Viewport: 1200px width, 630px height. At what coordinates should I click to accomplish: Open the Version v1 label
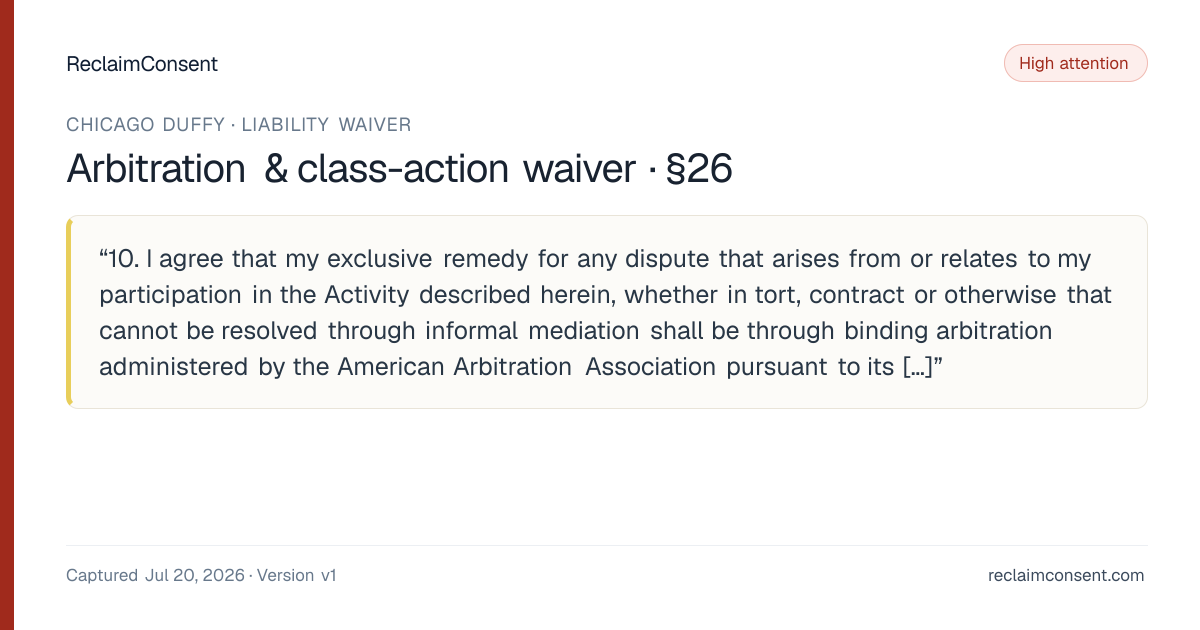(297, 575)
